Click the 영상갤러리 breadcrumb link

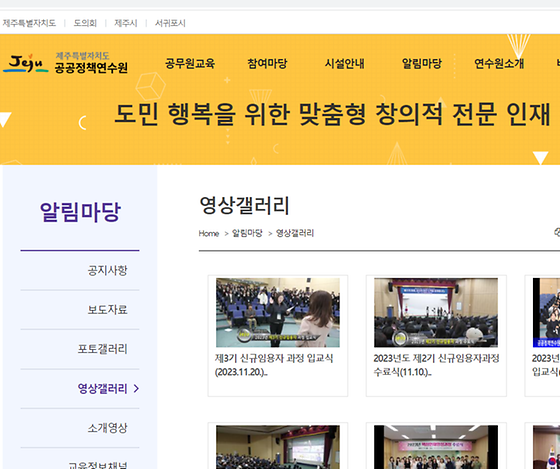(x=295, y=233)
